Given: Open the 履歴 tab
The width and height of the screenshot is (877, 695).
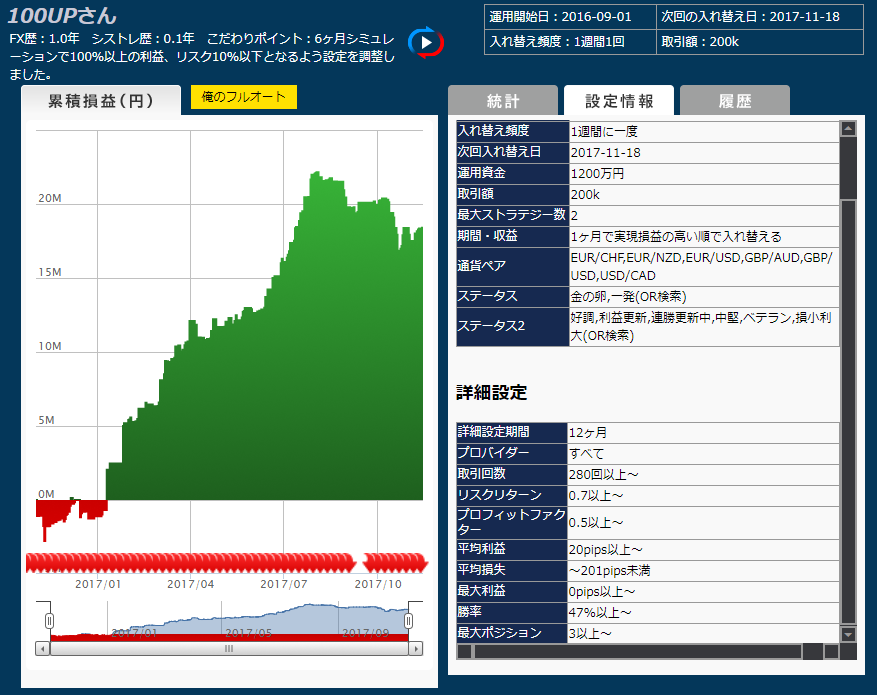Looking at the screenshot, I should (734, 101).
